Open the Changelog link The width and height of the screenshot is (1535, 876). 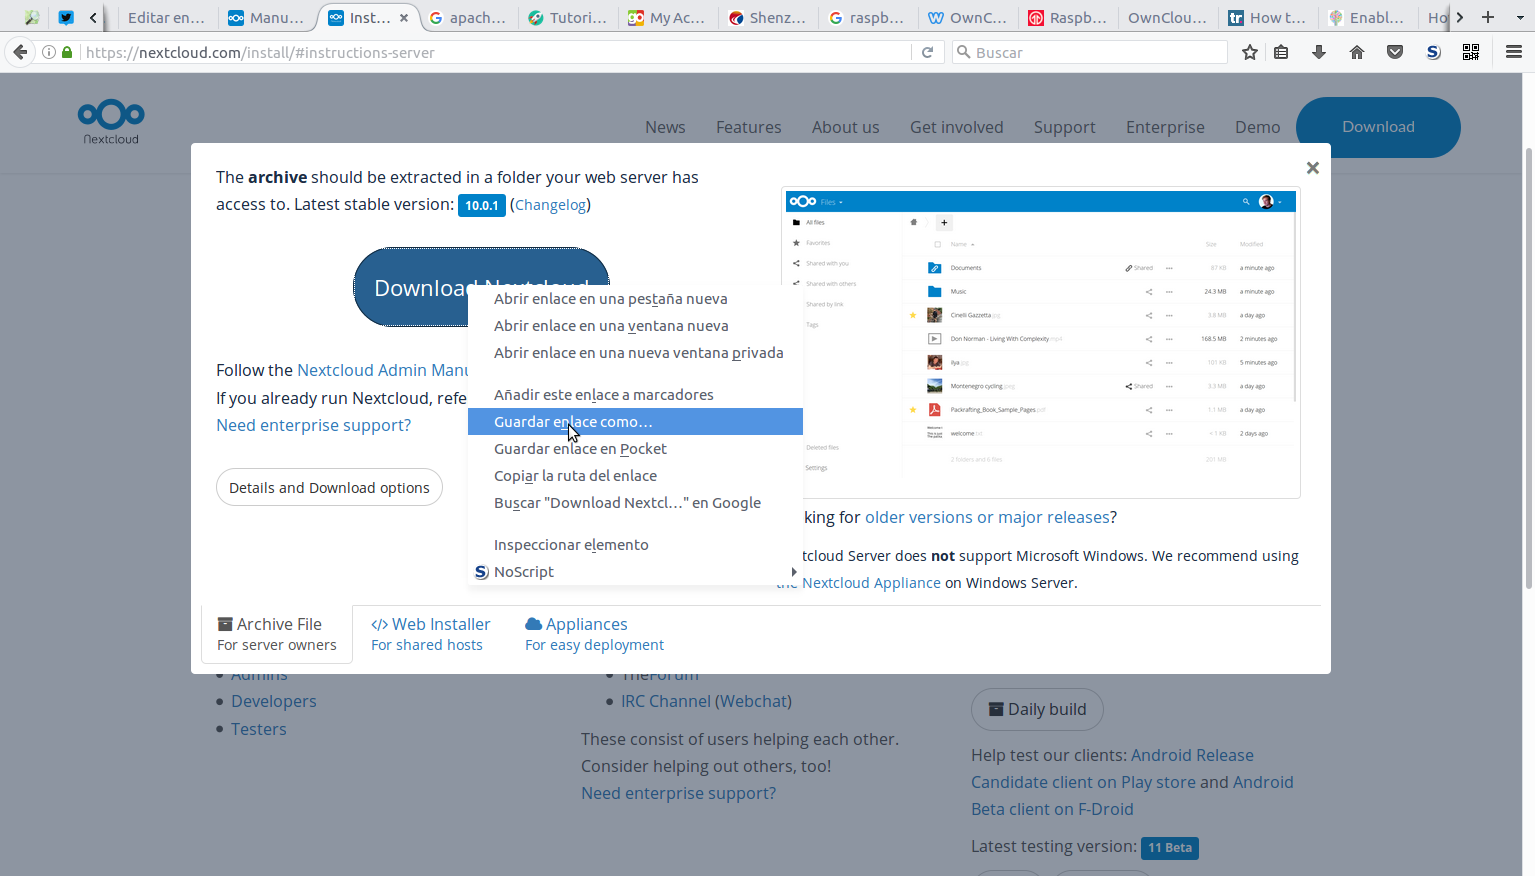tap(551, 205)
